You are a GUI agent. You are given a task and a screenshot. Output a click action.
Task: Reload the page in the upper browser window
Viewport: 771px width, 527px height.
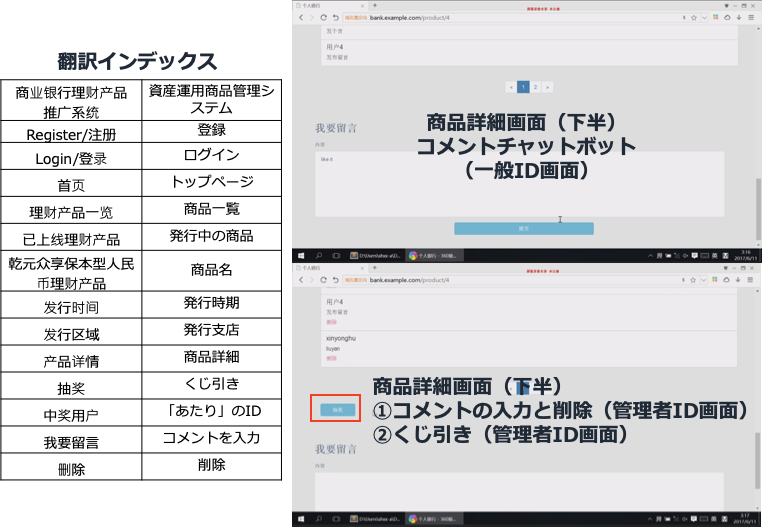point(324,18)
